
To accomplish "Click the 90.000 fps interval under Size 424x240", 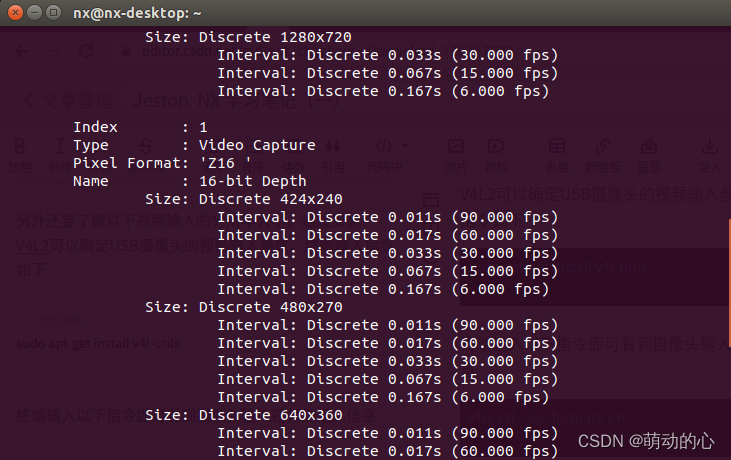I will 388,217.
